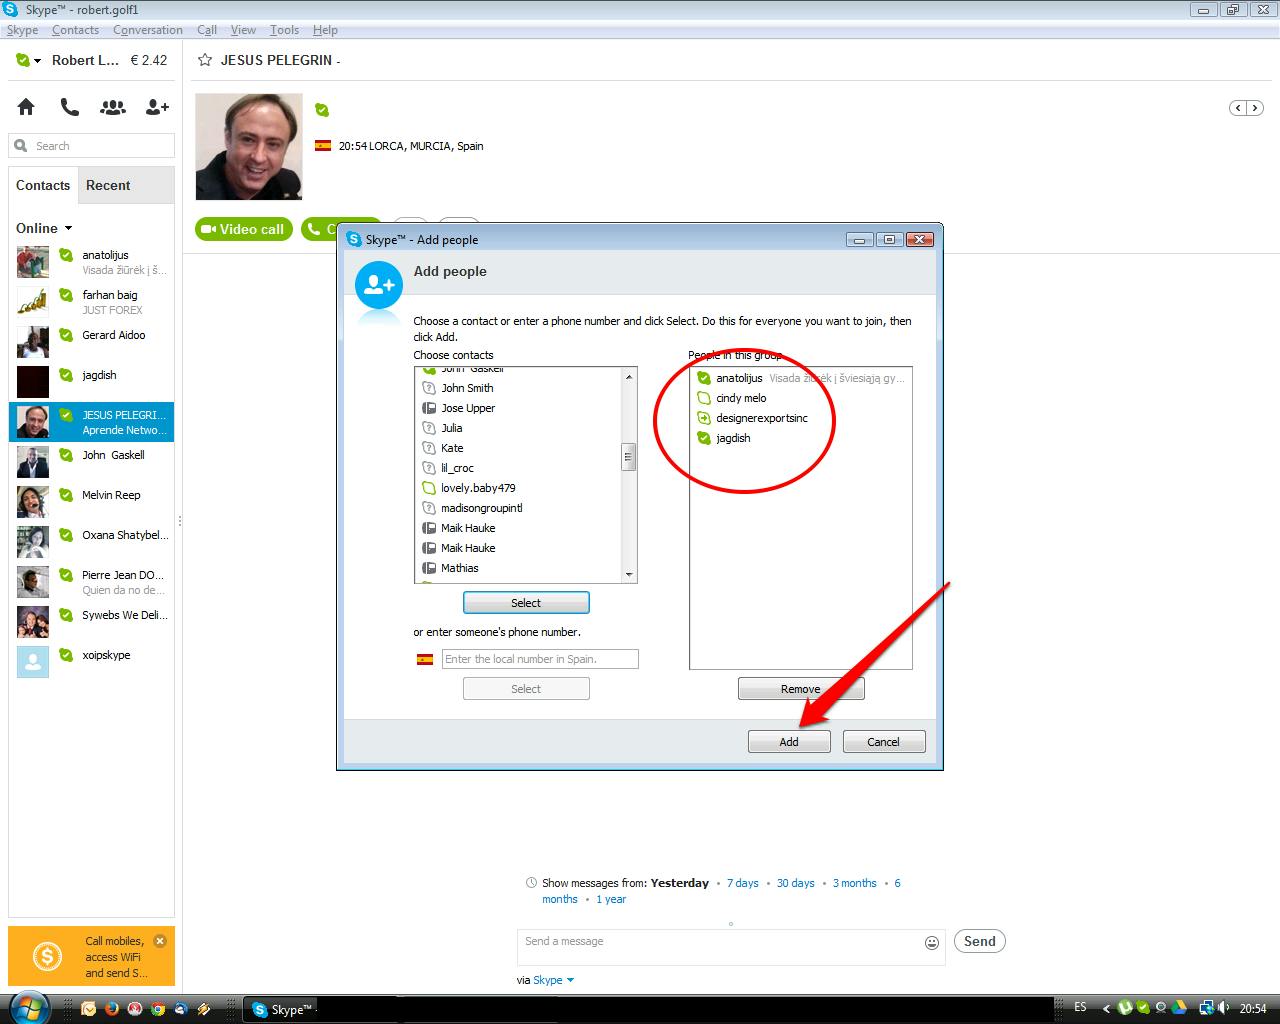Show hidden system tray icons

tap(1106, 1008)
